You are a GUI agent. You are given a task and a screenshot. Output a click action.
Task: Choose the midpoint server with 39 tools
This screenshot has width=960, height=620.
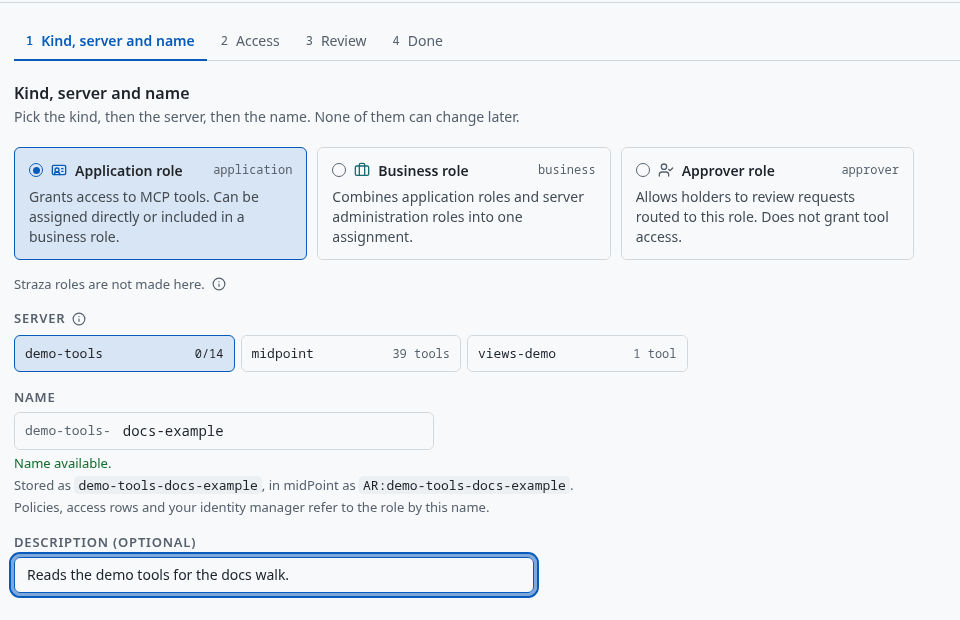coord(351,353)
